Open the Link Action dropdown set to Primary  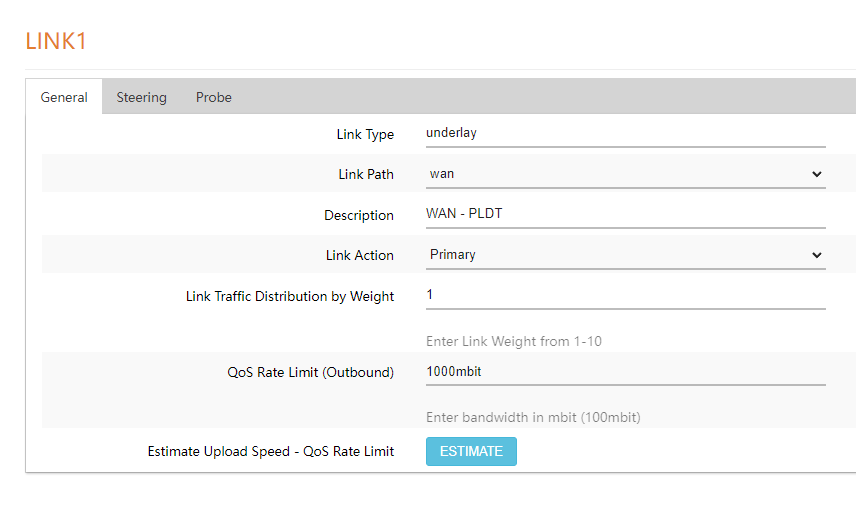coord(625,255)
